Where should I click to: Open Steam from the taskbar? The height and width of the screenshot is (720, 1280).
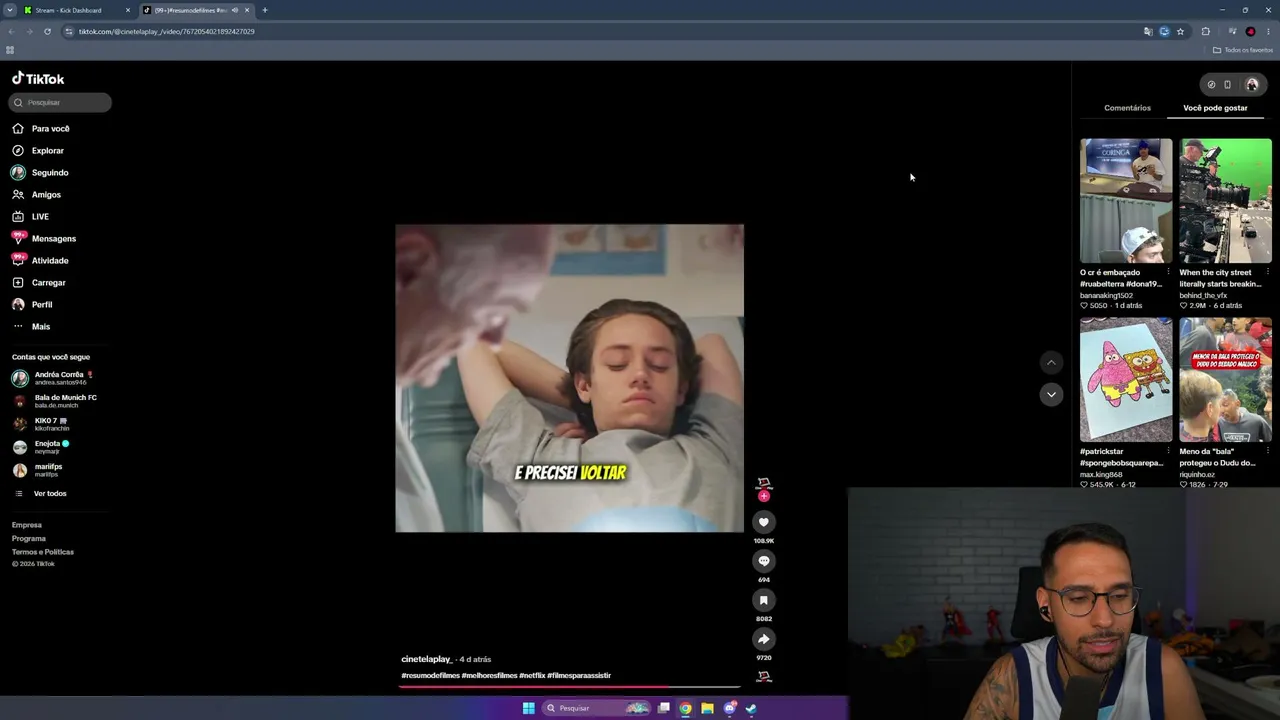pyautogui.click(x=751, y=708)
